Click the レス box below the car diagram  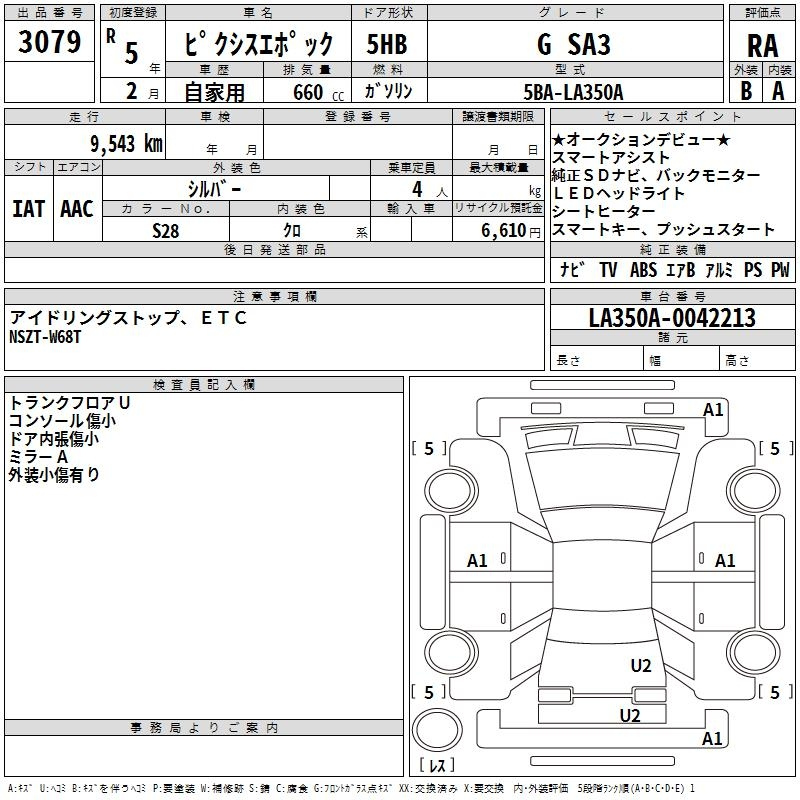point(436,766)
